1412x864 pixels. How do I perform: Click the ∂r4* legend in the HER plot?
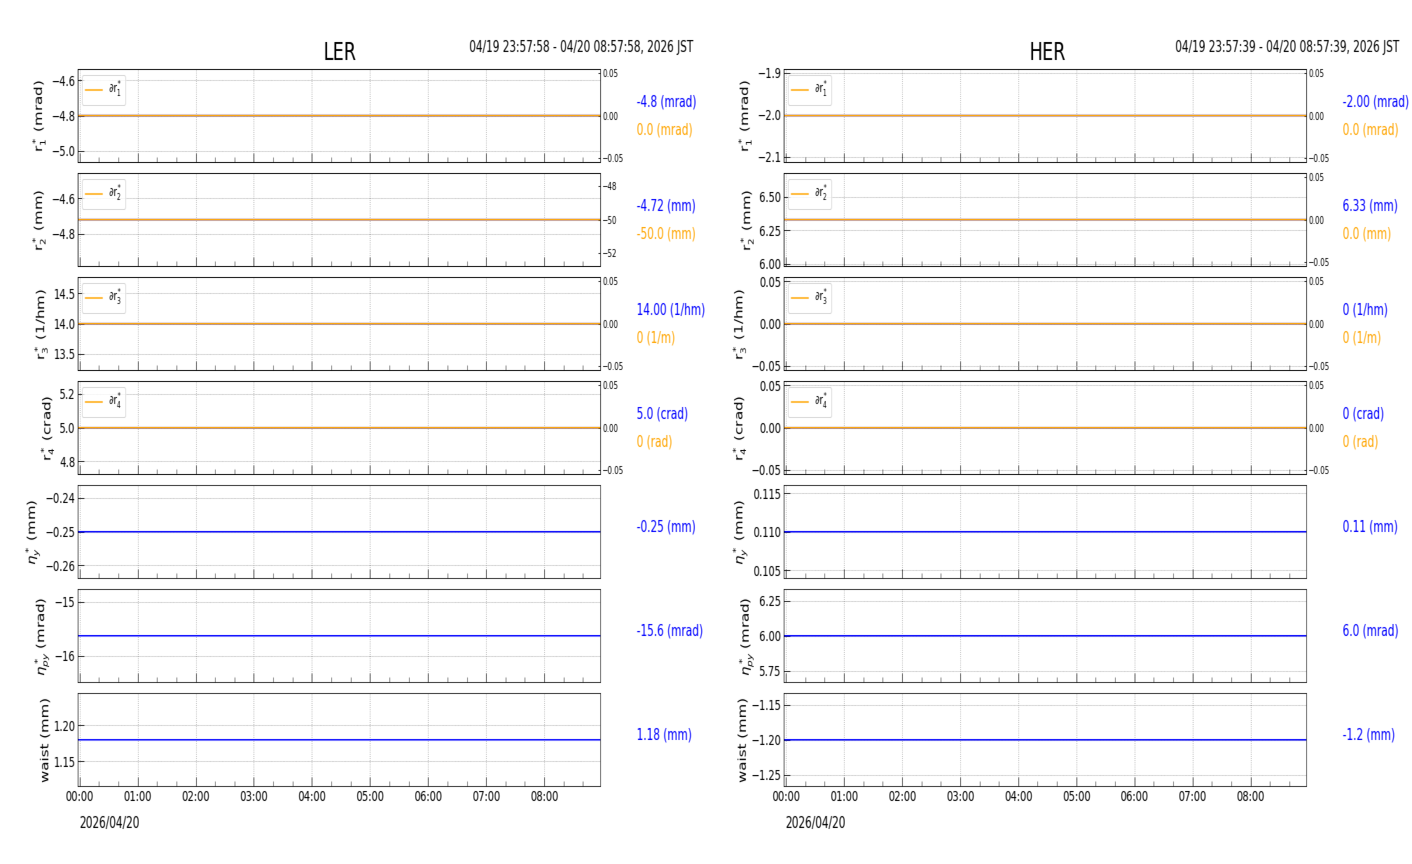click(810, 402)
